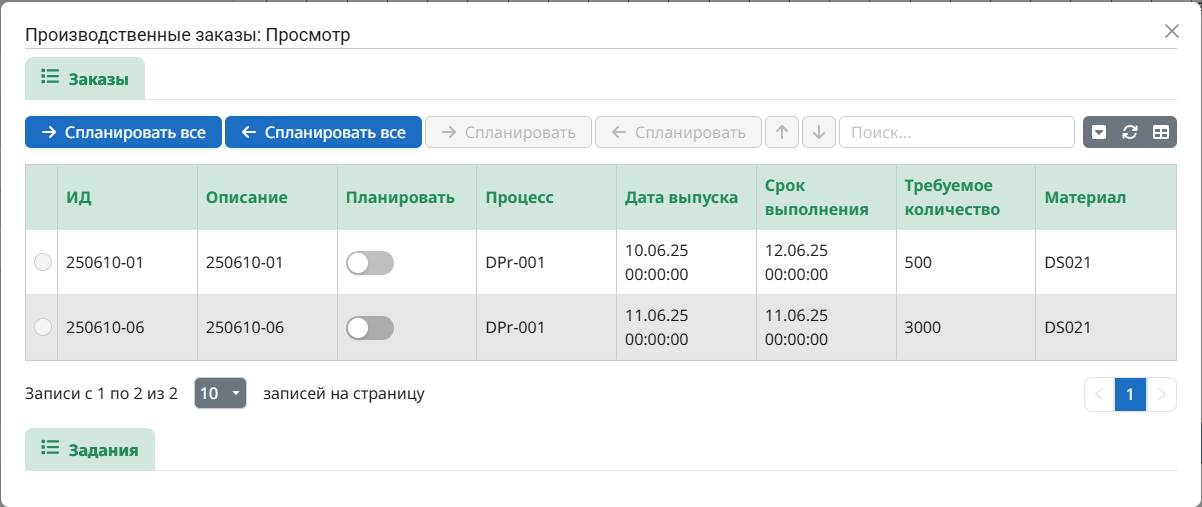Select radio button for order 250610-01

coord(42,263)
